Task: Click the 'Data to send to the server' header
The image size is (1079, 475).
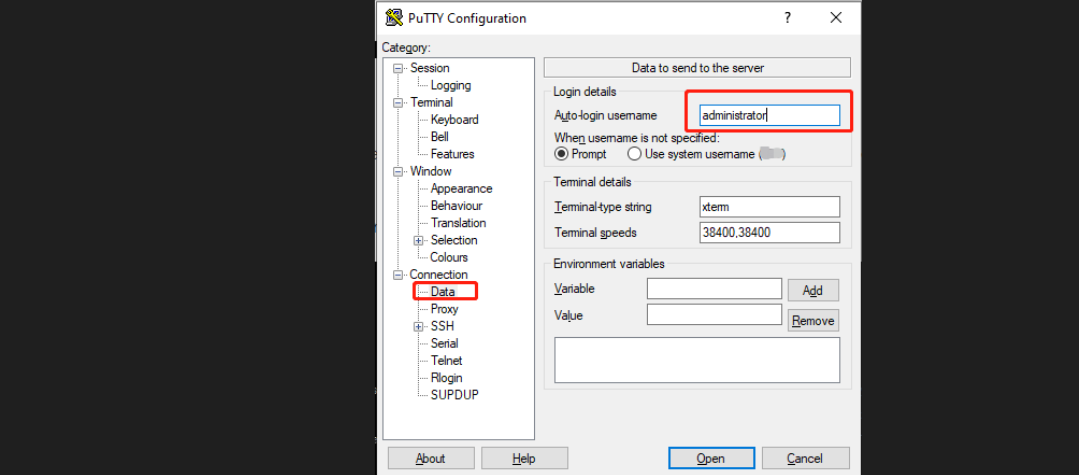Action: pos(697,67)
